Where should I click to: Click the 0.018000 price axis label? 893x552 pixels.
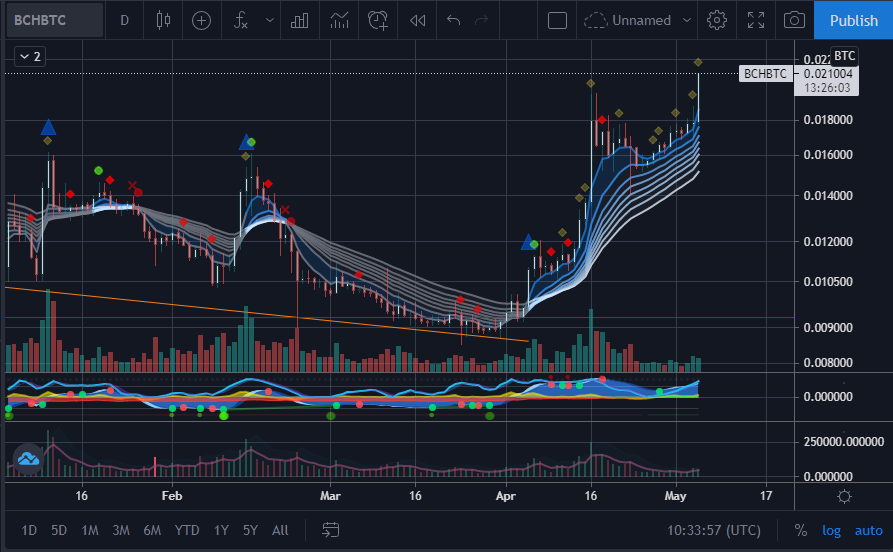click(828, 120)
